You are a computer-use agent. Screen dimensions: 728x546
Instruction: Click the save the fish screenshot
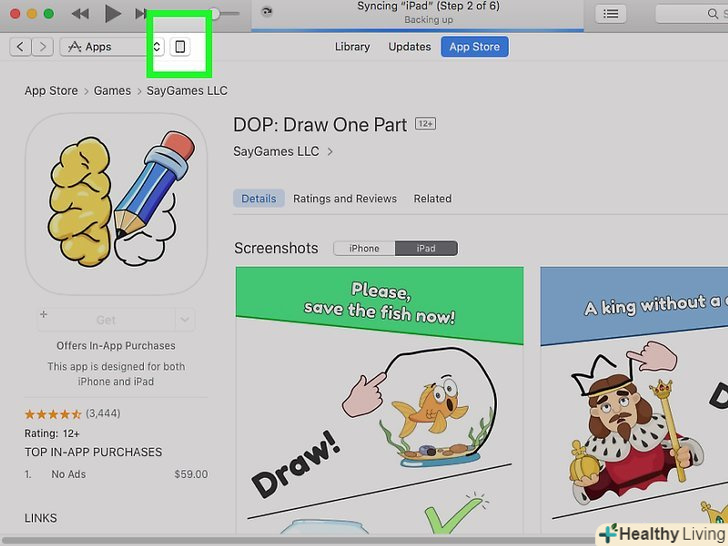(x=379, y=400)
